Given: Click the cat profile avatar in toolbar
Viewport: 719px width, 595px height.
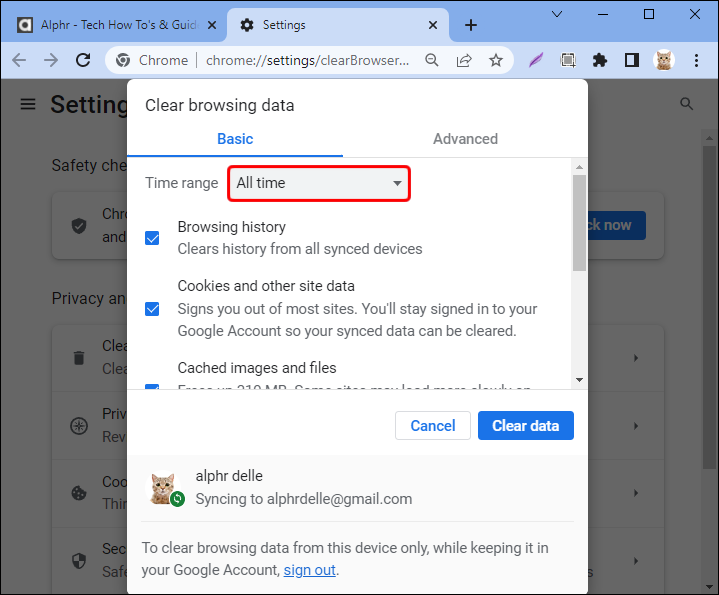Looking at the screenshot, I should [x=664, y=60].
